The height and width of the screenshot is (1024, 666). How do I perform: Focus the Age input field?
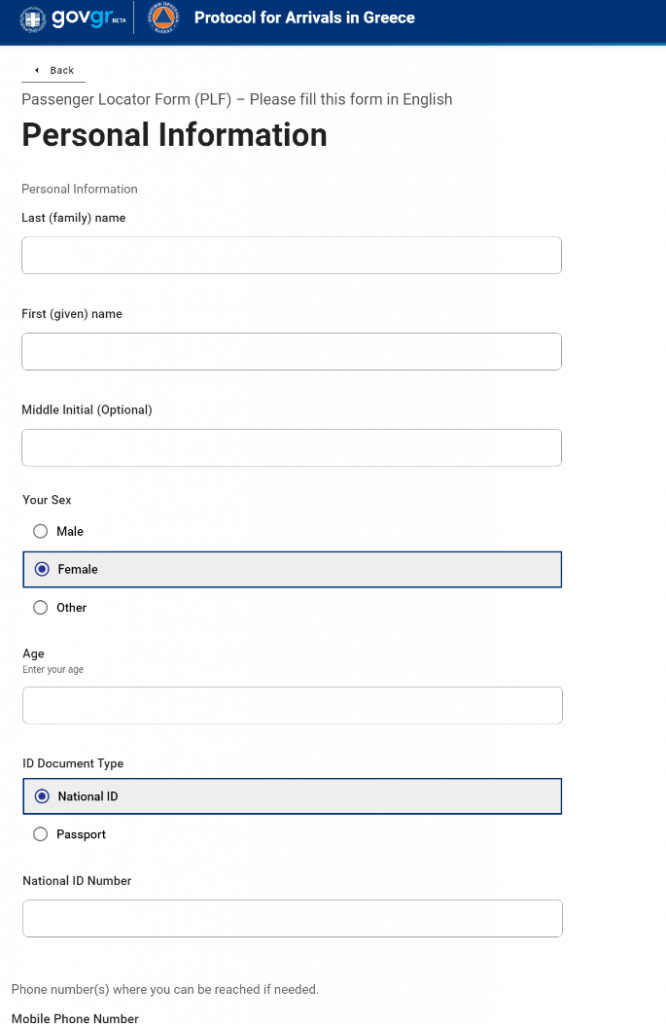(x=292, y=705)
